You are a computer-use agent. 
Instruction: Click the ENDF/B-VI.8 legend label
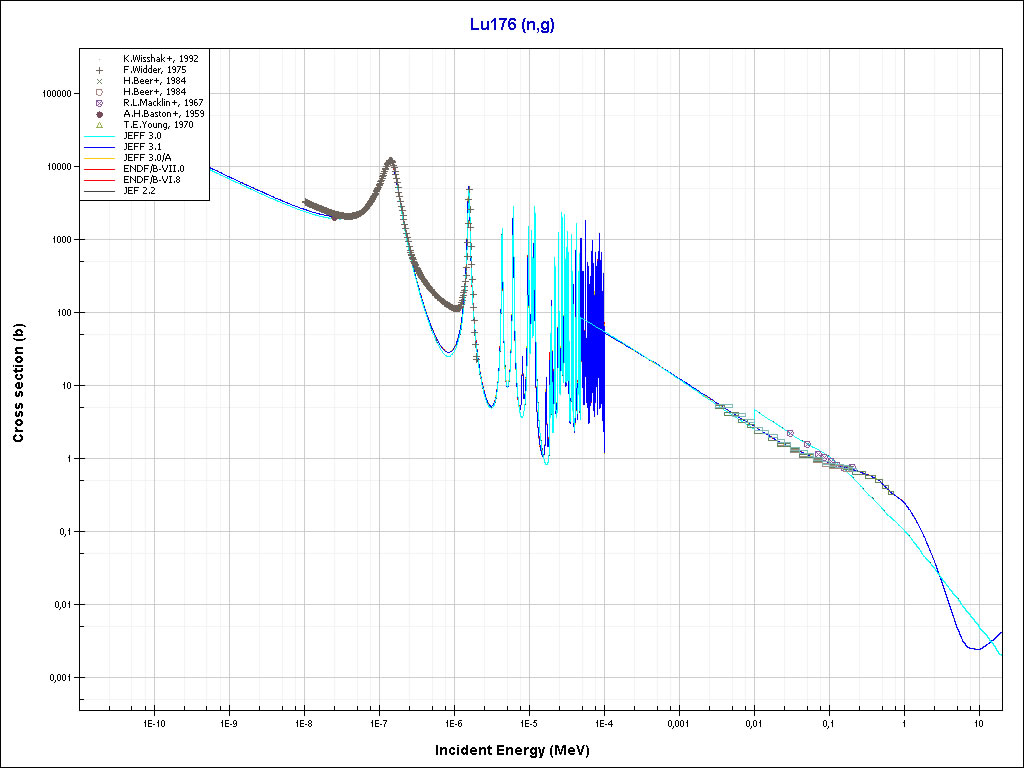click(153, 179)
